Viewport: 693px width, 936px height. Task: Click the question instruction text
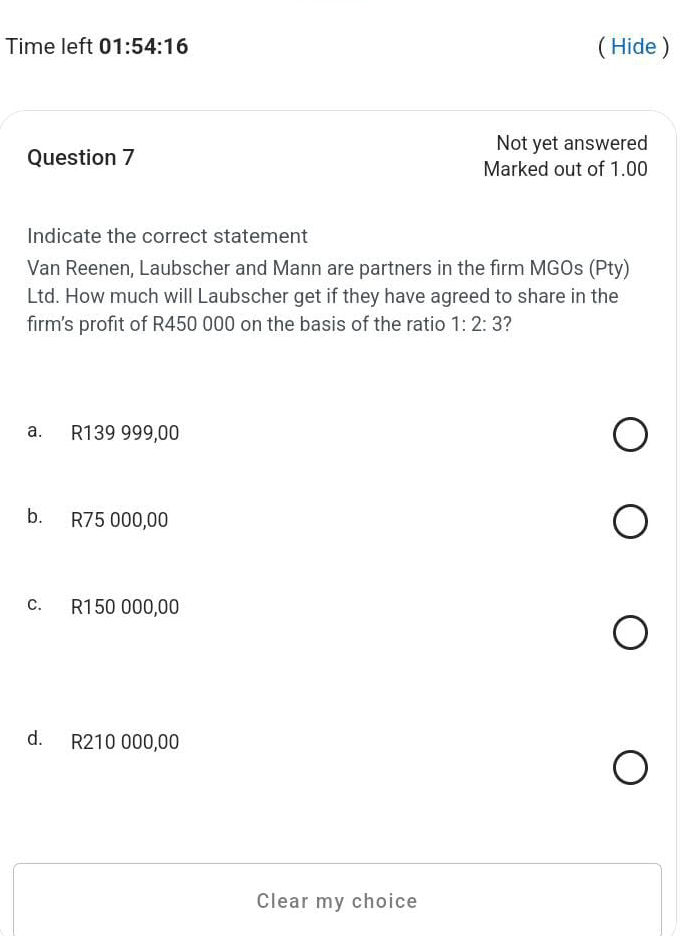[167, 236]
